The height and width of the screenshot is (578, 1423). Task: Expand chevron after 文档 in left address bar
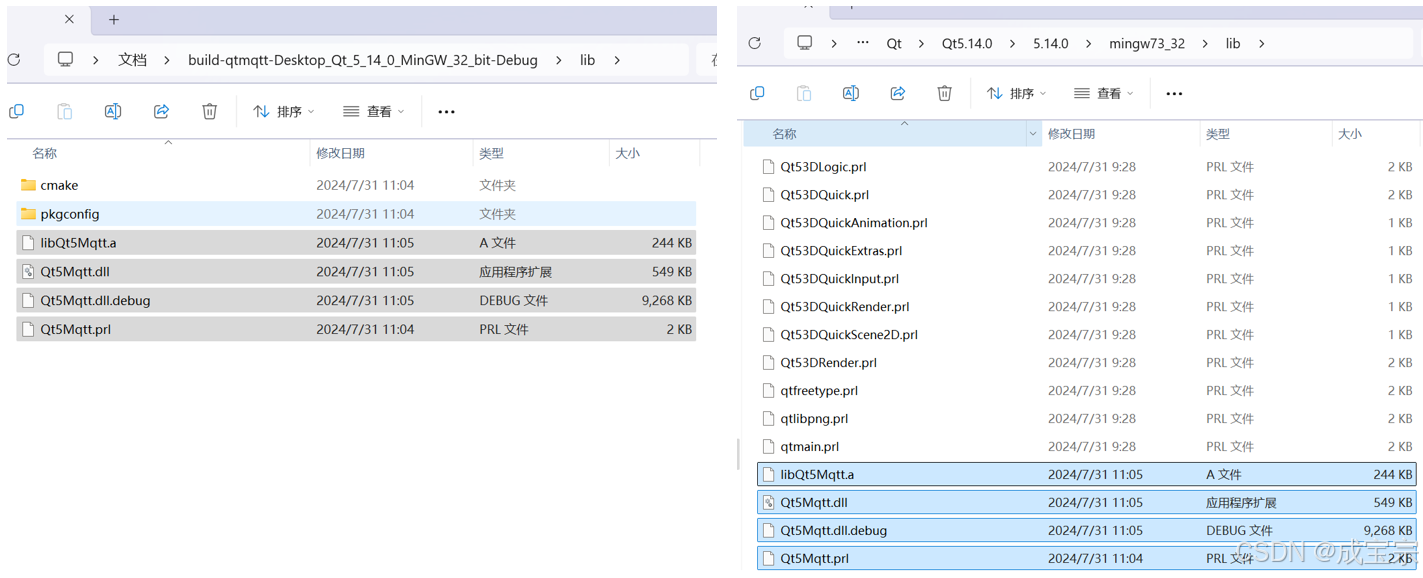[166, 60]
